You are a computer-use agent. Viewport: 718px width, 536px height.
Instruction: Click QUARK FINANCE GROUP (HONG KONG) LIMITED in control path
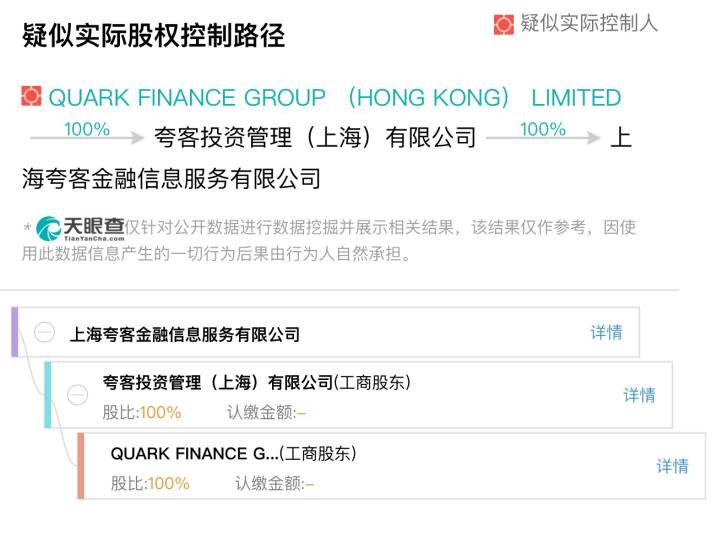point(335,98)
